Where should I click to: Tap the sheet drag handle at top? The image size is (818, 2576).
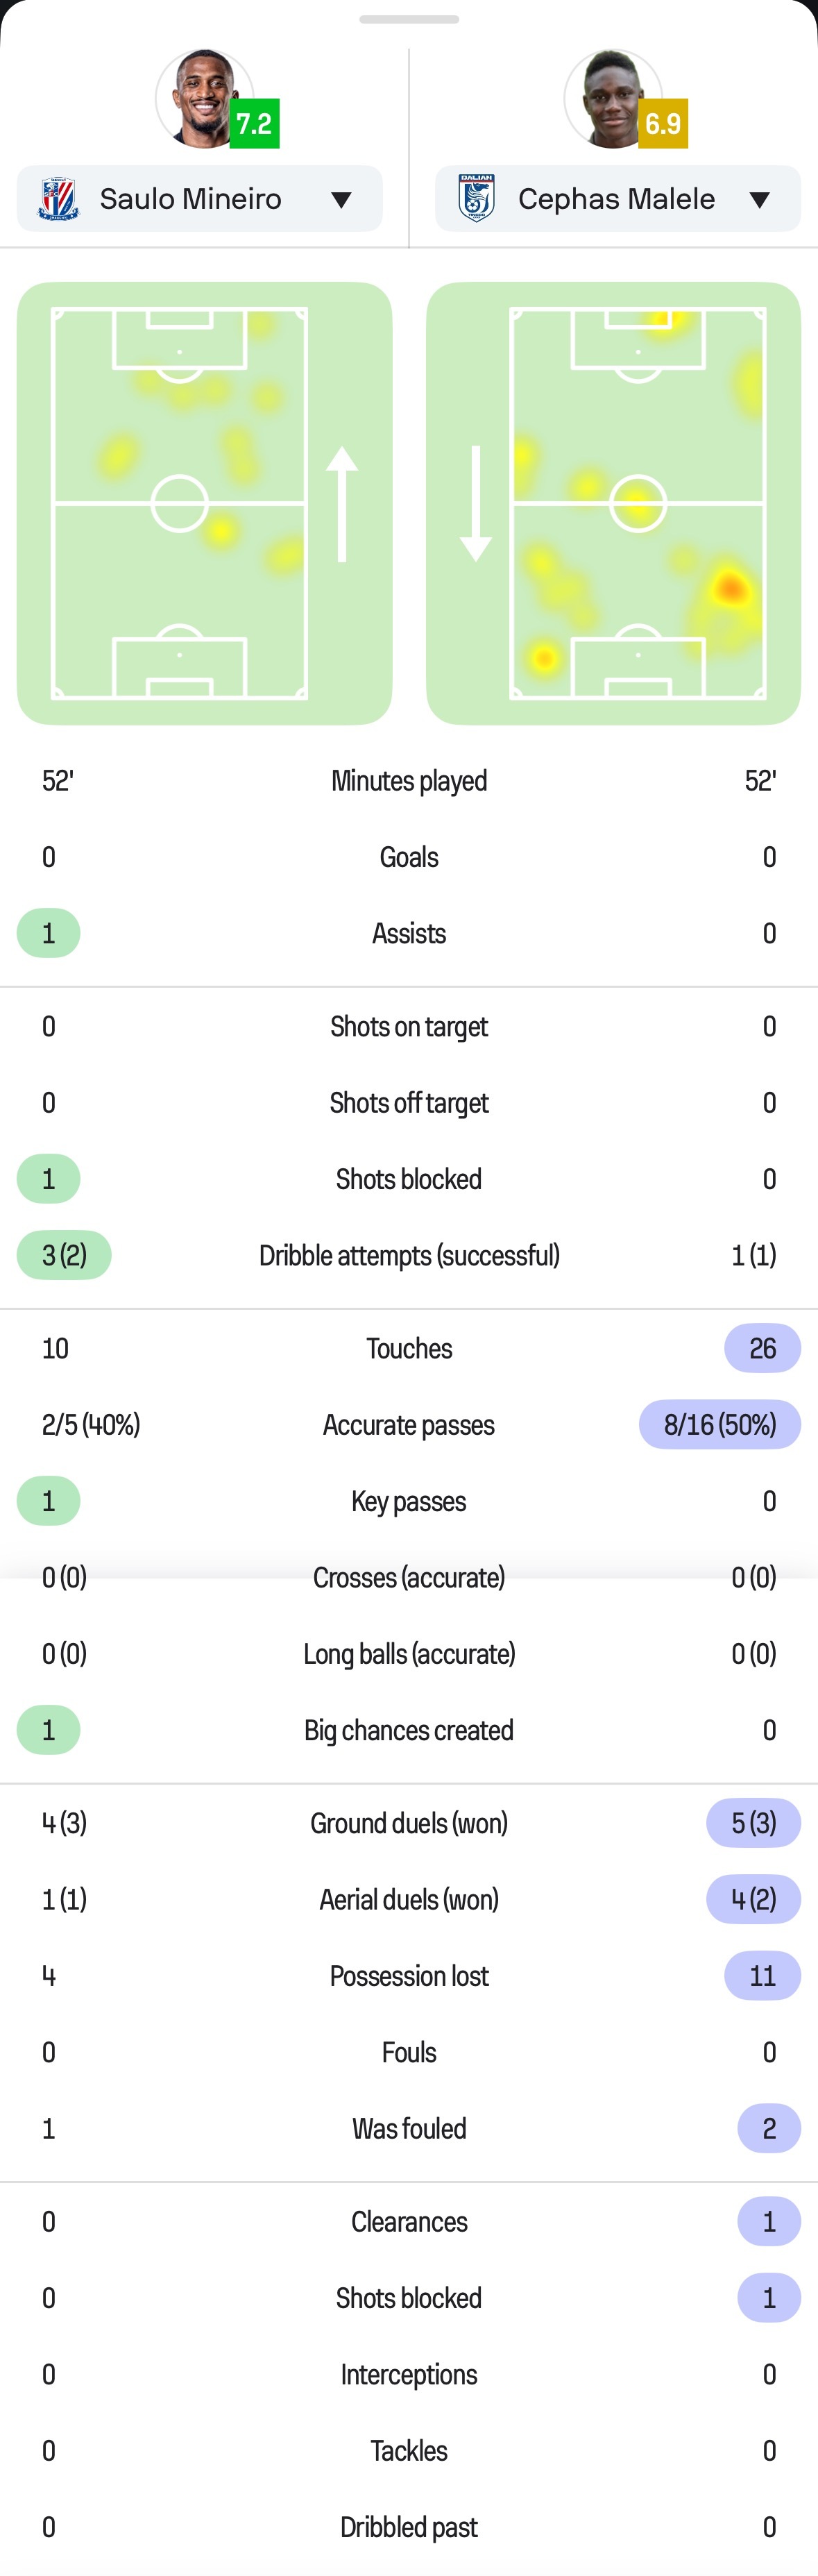pyautogui.click(x=409, y=19)
